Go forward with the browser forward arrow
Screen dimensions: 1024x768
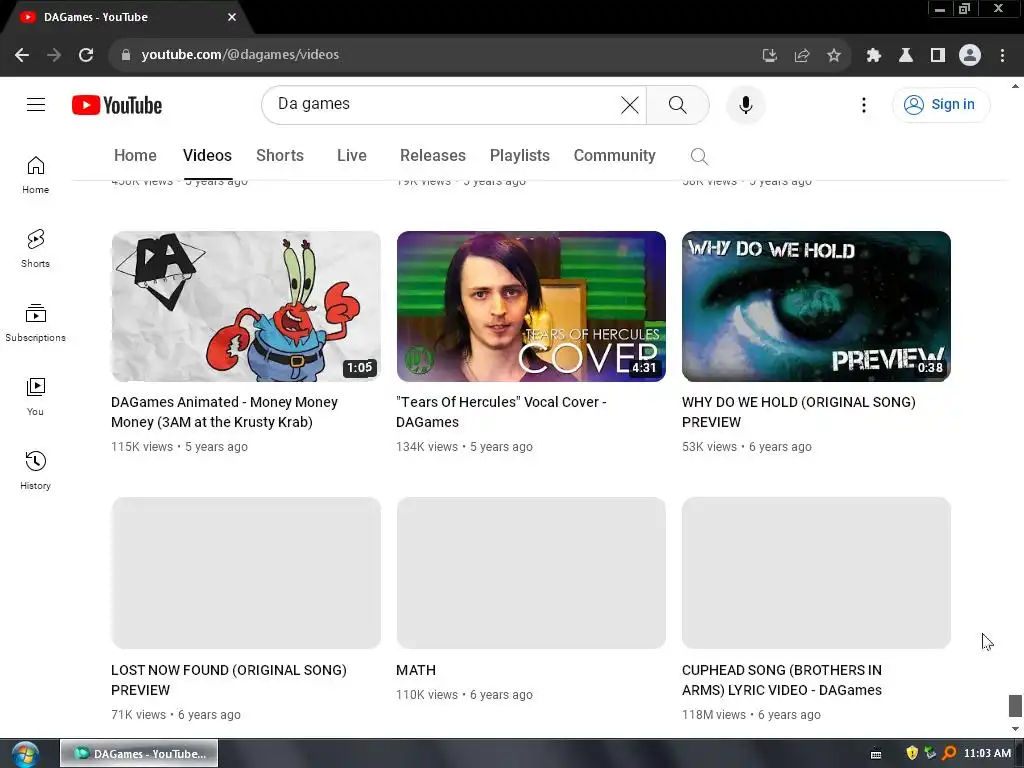pos(54,55)
